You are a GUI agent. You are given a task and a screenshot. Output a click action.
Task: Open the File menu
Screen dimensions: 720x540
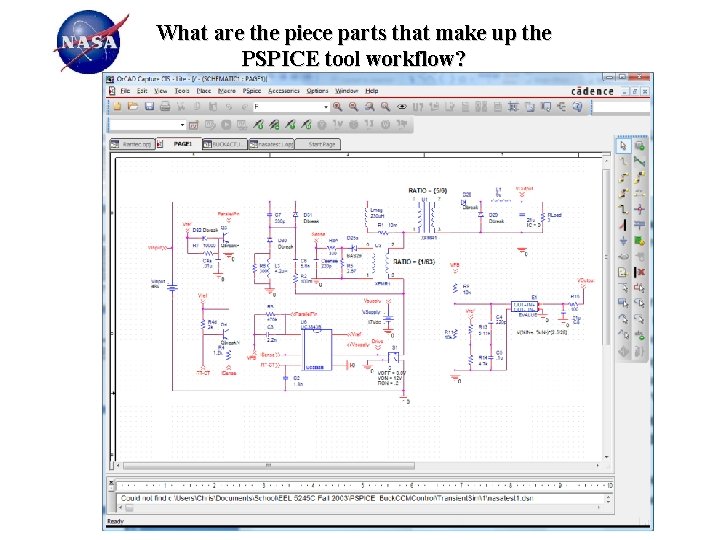[x=125, y=91]
